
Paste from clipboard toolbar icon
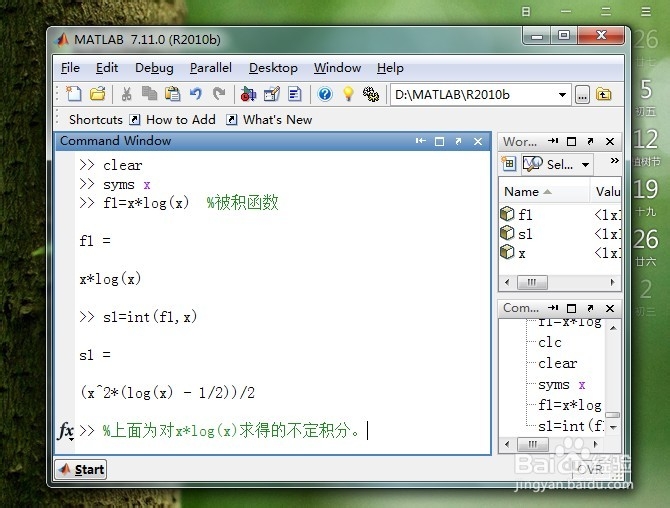pyautogui.click(x=173, y=94)
